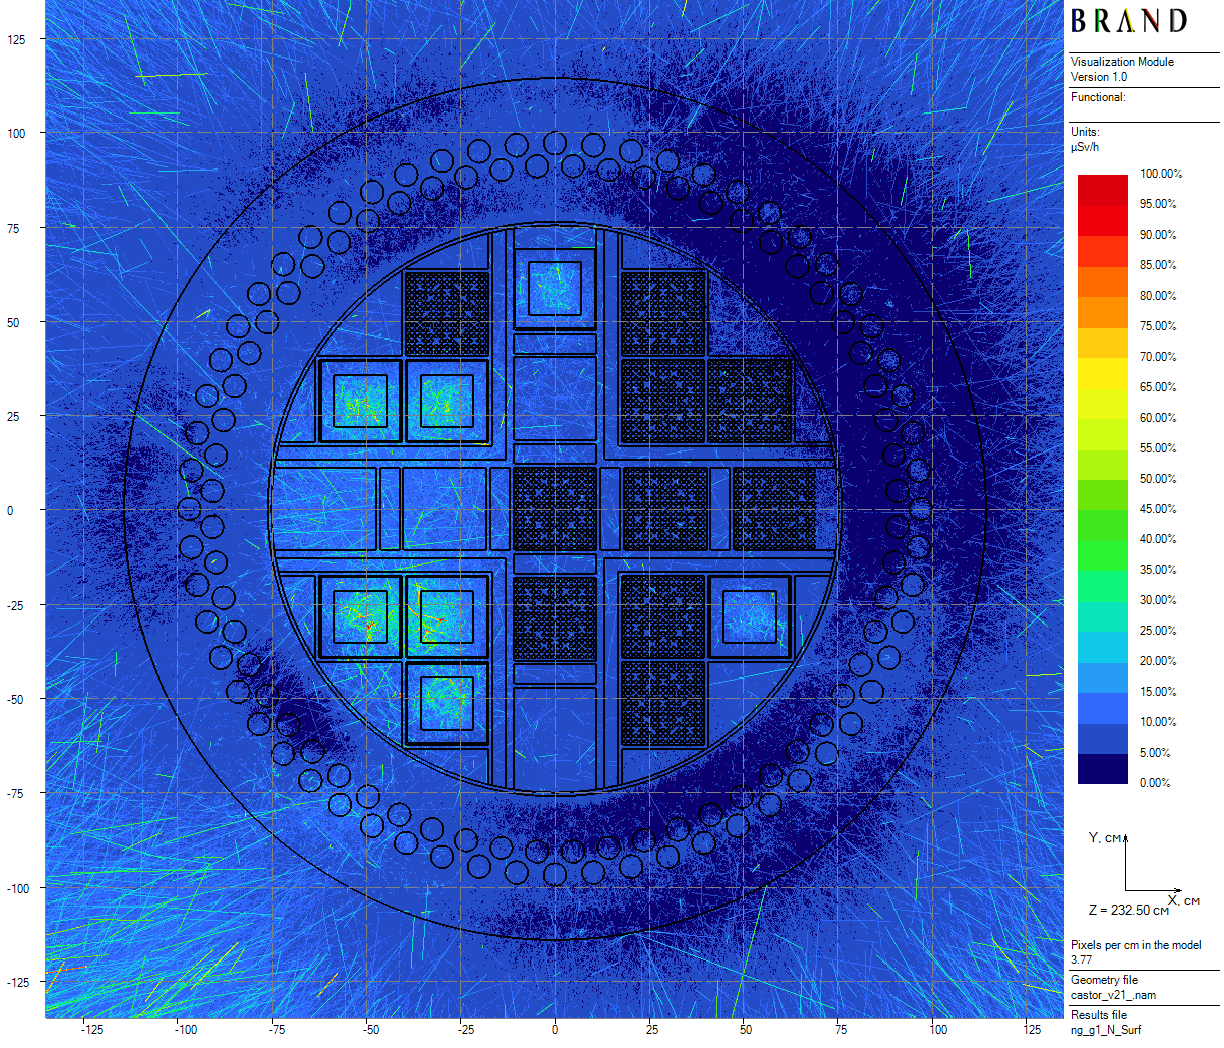Click the 100 tick on the Y axis
The width and height of the screenshot is (1224, 1048).
[x=16, y=133]
